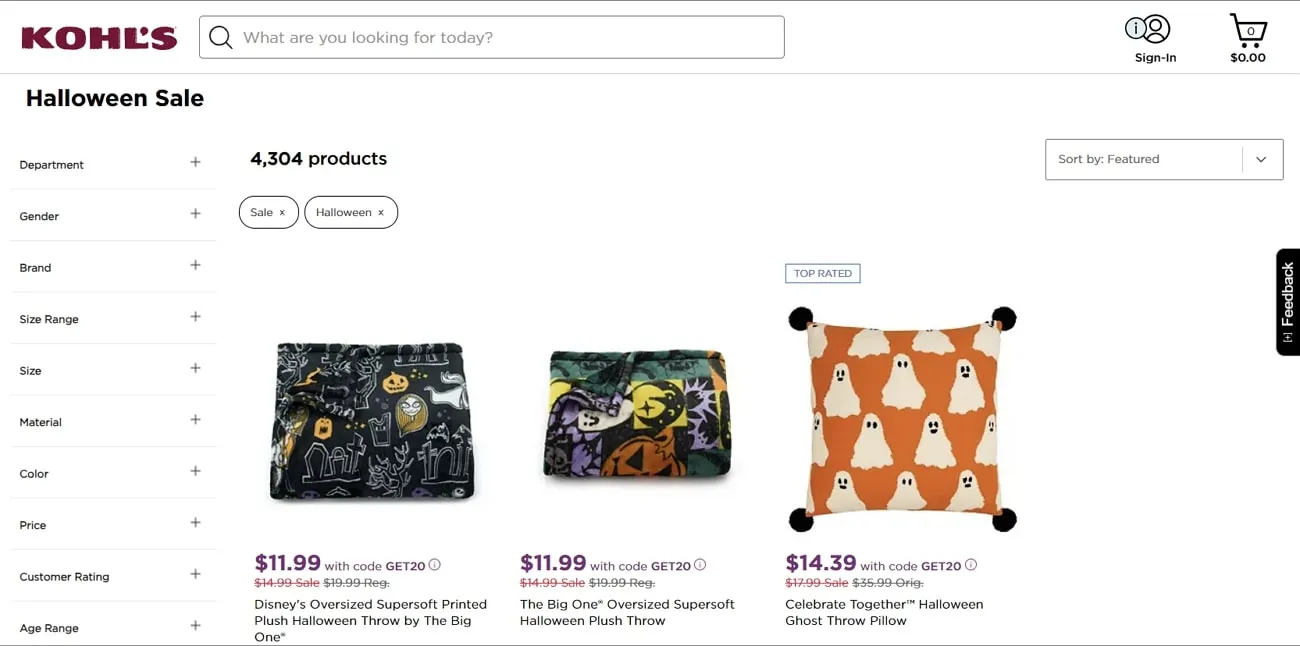This screenshot has height=646, width=1300.
Task: Expand the Brand filter
Action: 195,266
